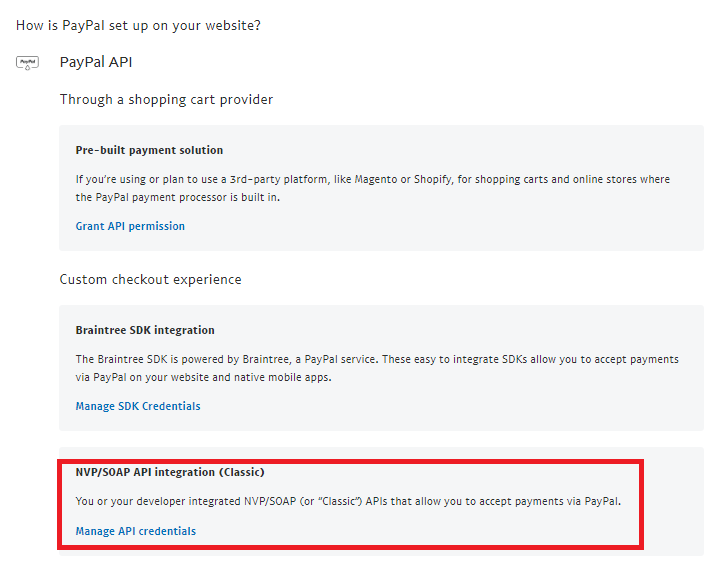This screenshot has width=709, height=562.
Task: Click 'Through a shopping cart provider' subheading
Action: tap(166, 99)
